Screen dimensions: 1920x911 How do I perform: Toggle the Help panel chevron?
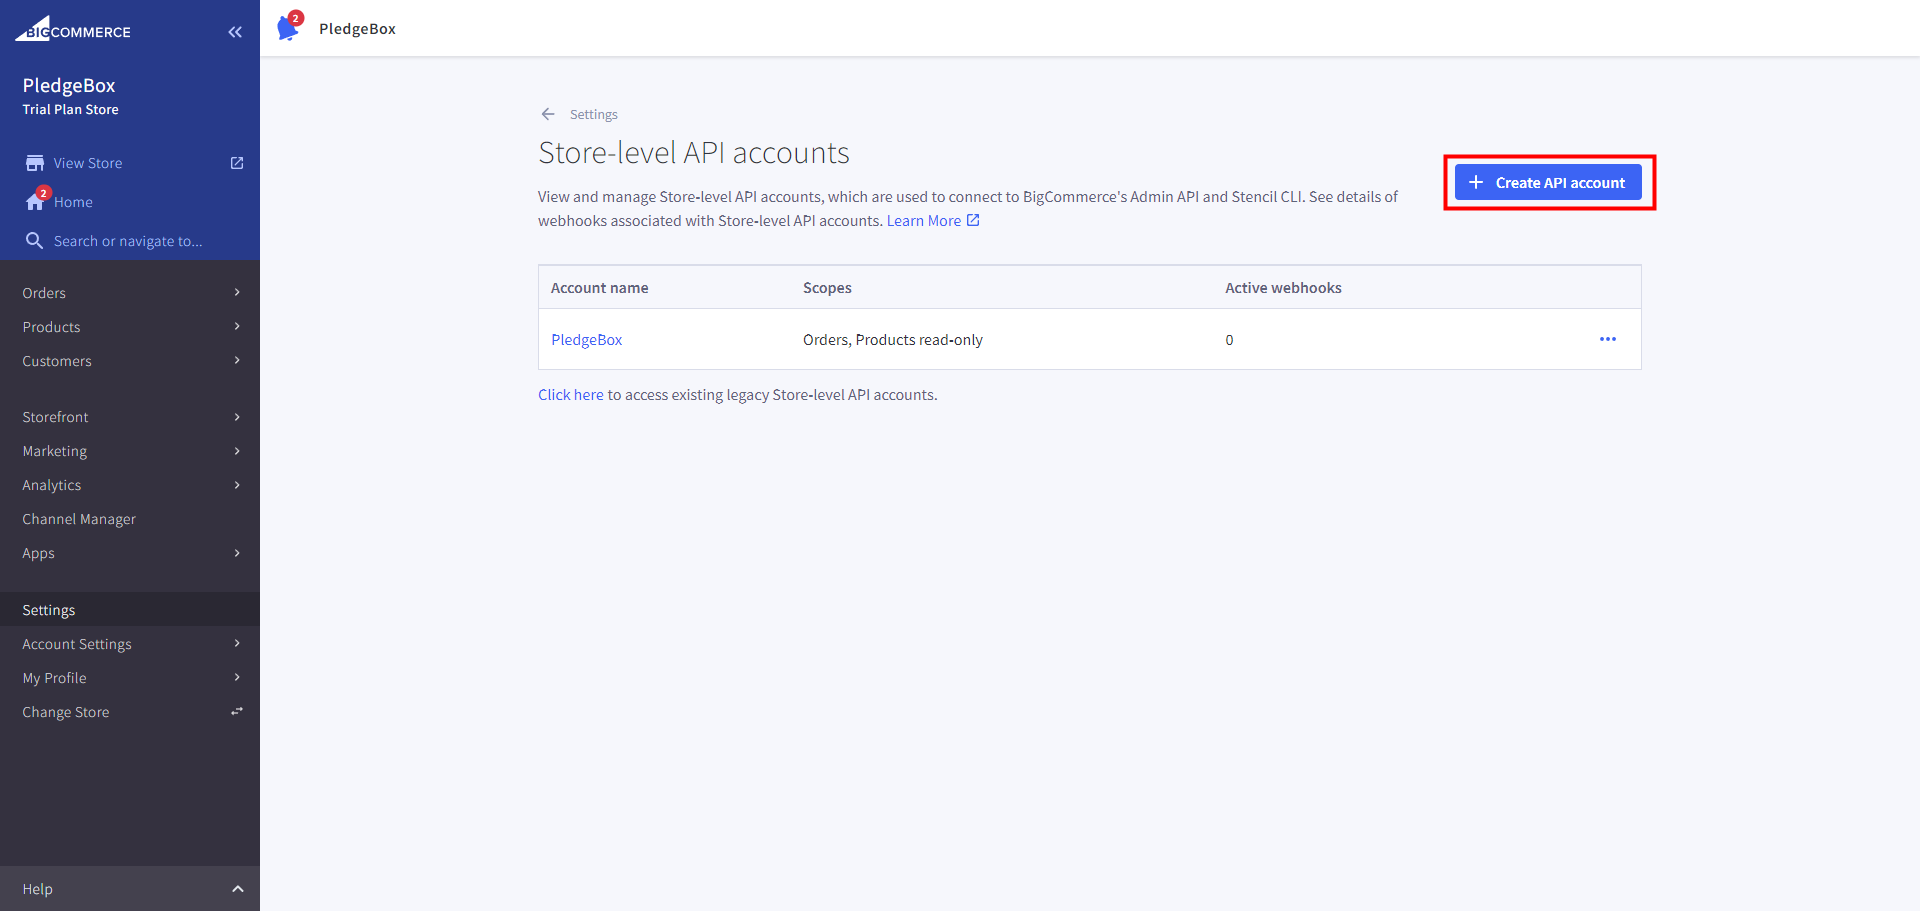click(238, 889)
